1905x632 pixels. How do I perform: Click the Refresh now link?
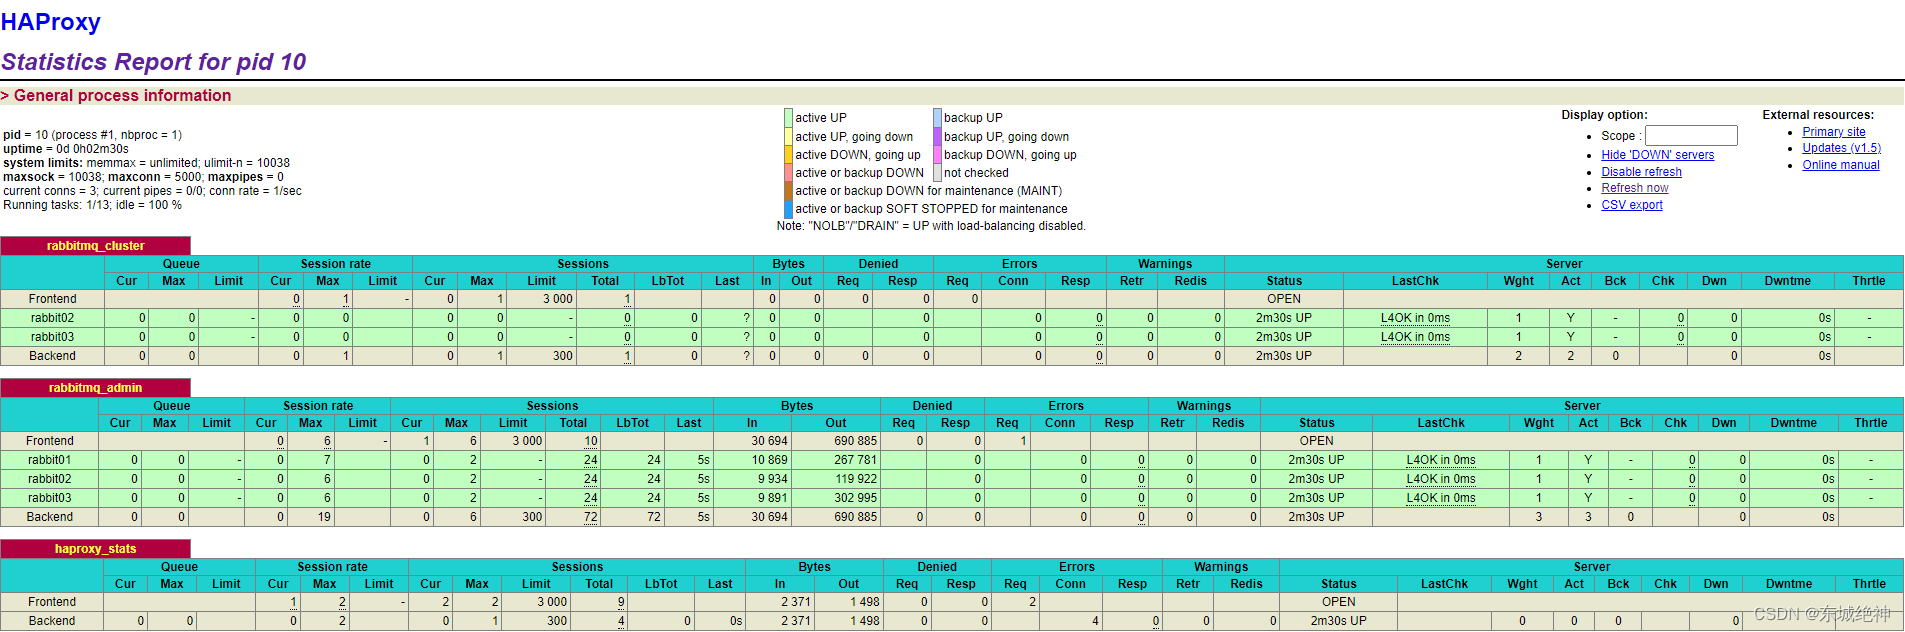tap(1634, 188)
